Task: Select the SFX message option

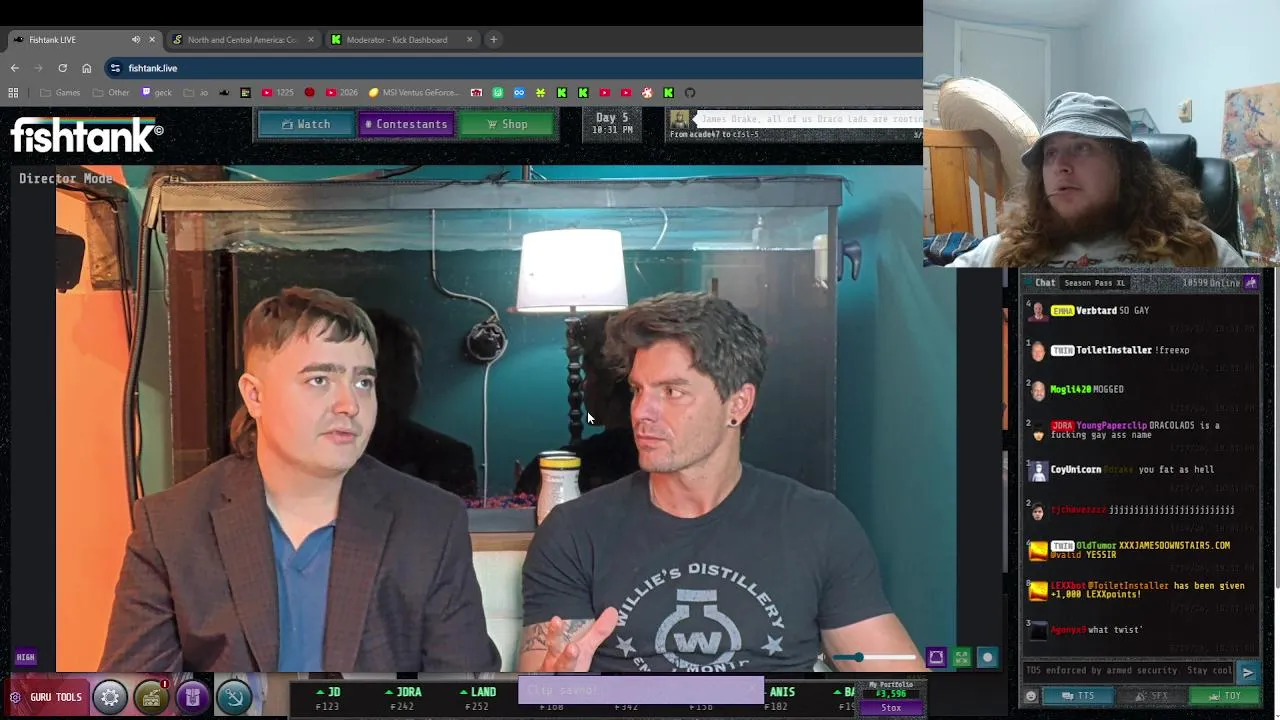Action: click(1151, 696)
